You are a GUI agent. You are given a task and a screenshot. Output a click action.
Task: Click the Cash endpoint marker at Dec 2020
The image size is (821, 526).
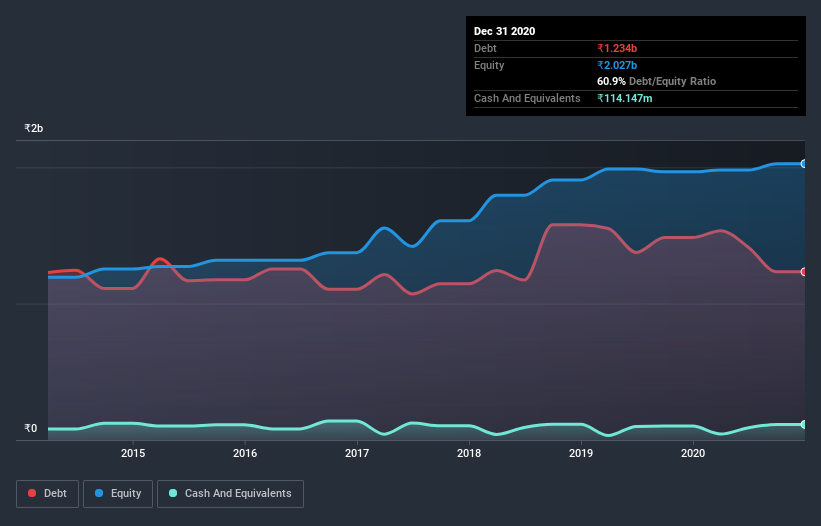[804, 424]
